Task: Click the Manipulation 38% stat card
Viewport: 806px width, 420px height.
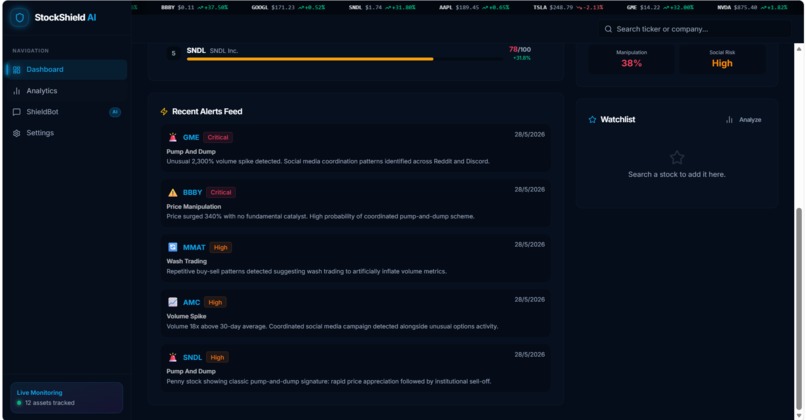Action: click(631, 60)
